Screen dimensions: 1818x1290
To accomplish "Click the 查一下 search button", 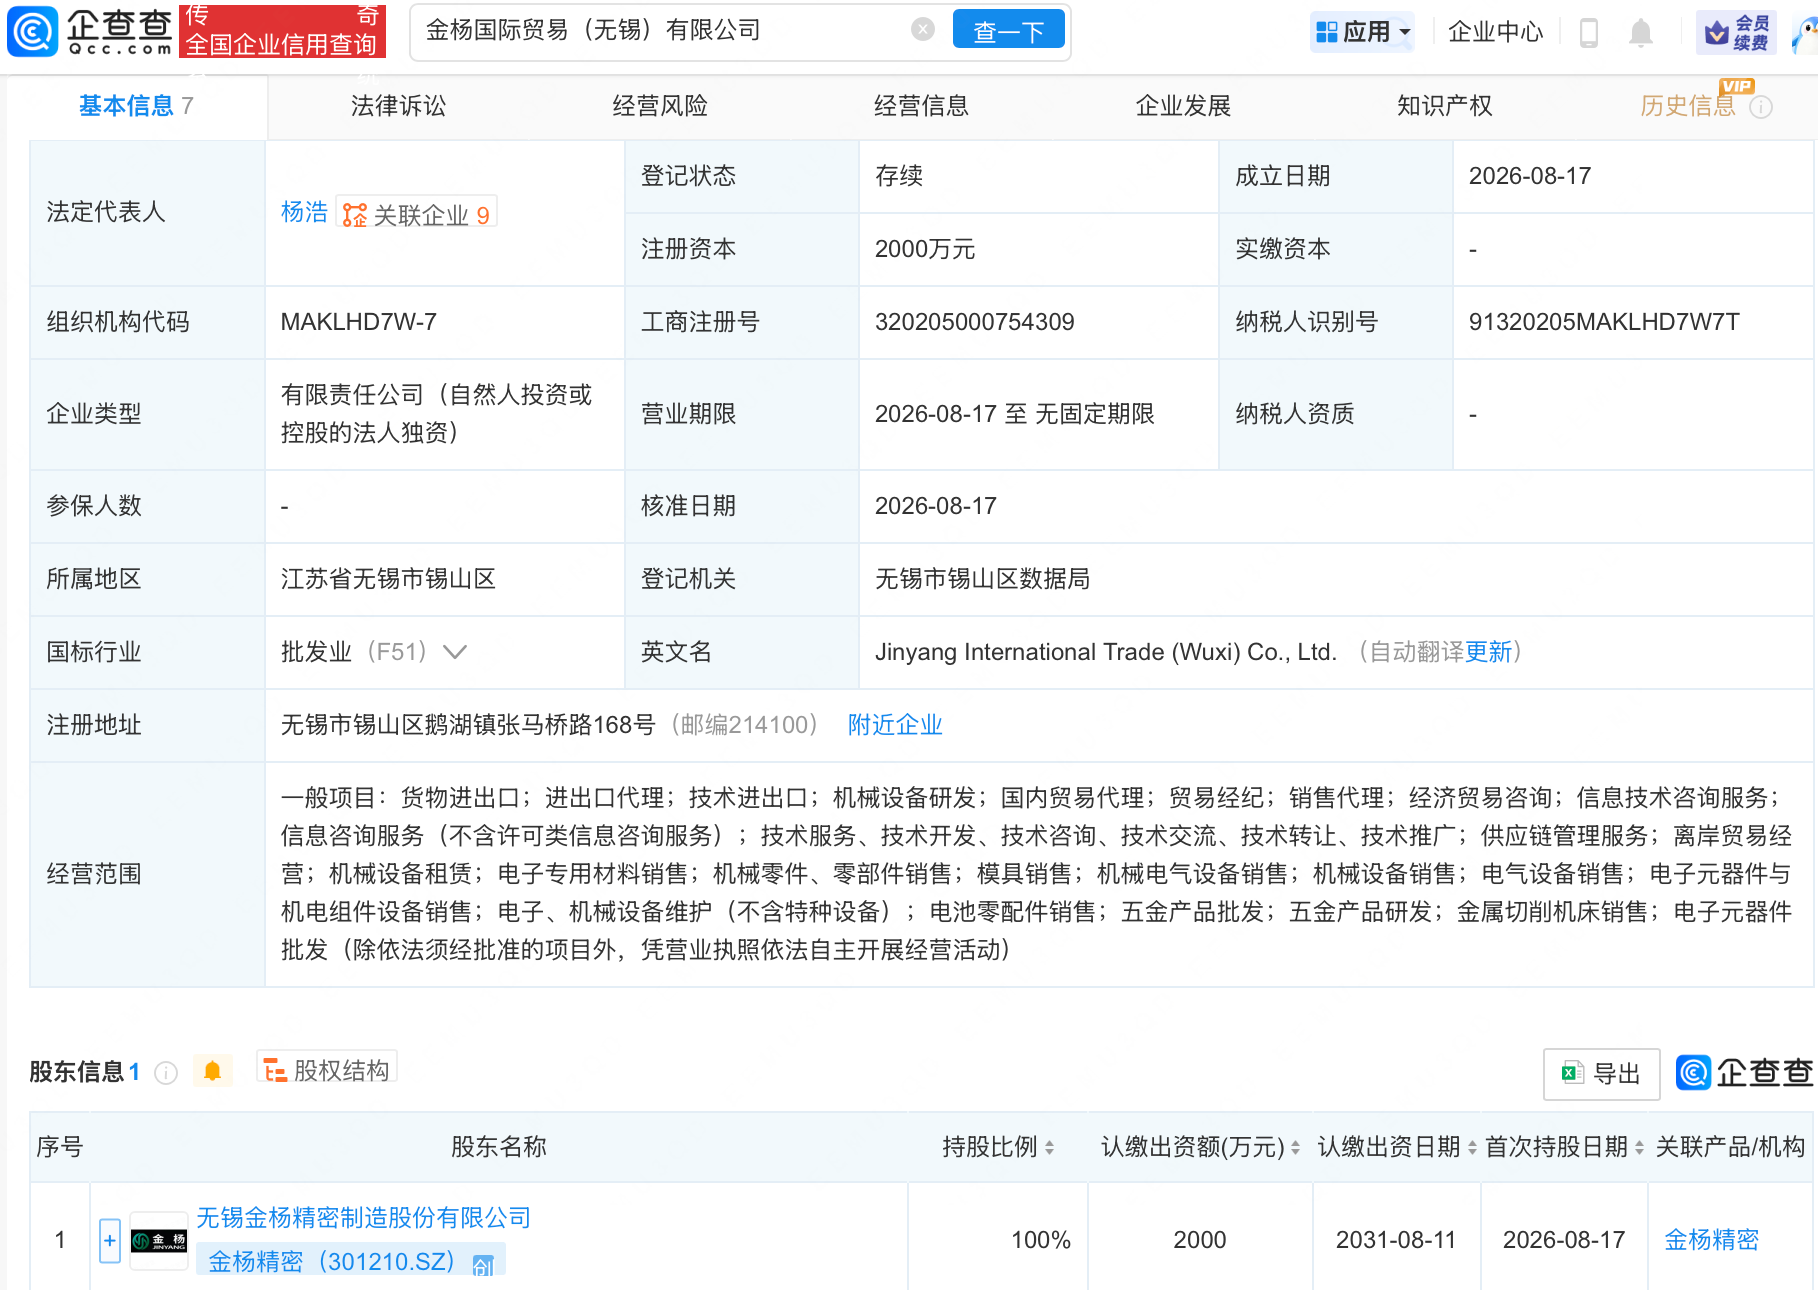I will point(1008,31).
